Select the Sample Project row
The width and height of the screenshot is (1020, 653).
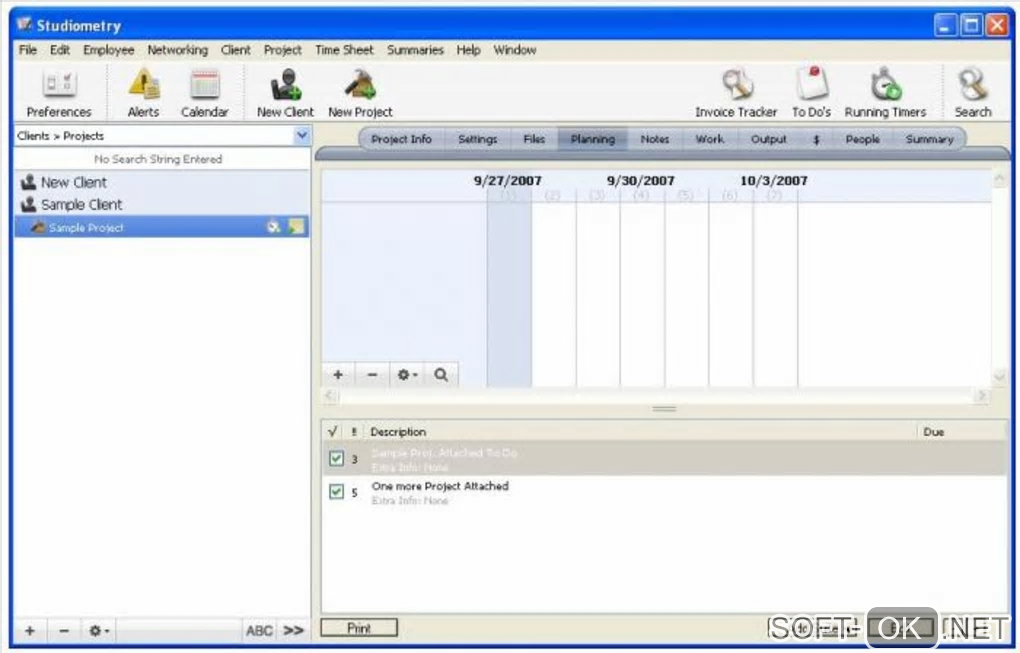click(x=161, y=227)
